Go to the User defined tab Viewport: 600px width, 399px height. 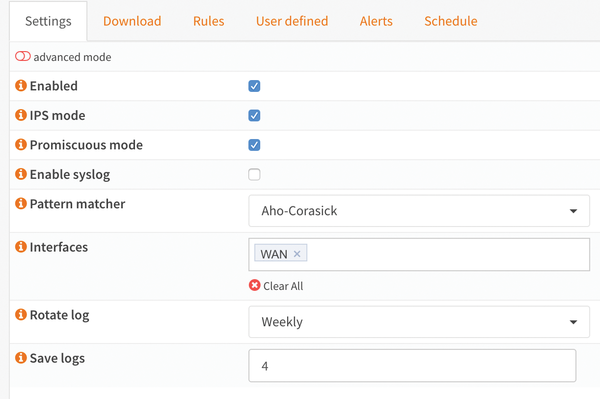click(292, 21)
